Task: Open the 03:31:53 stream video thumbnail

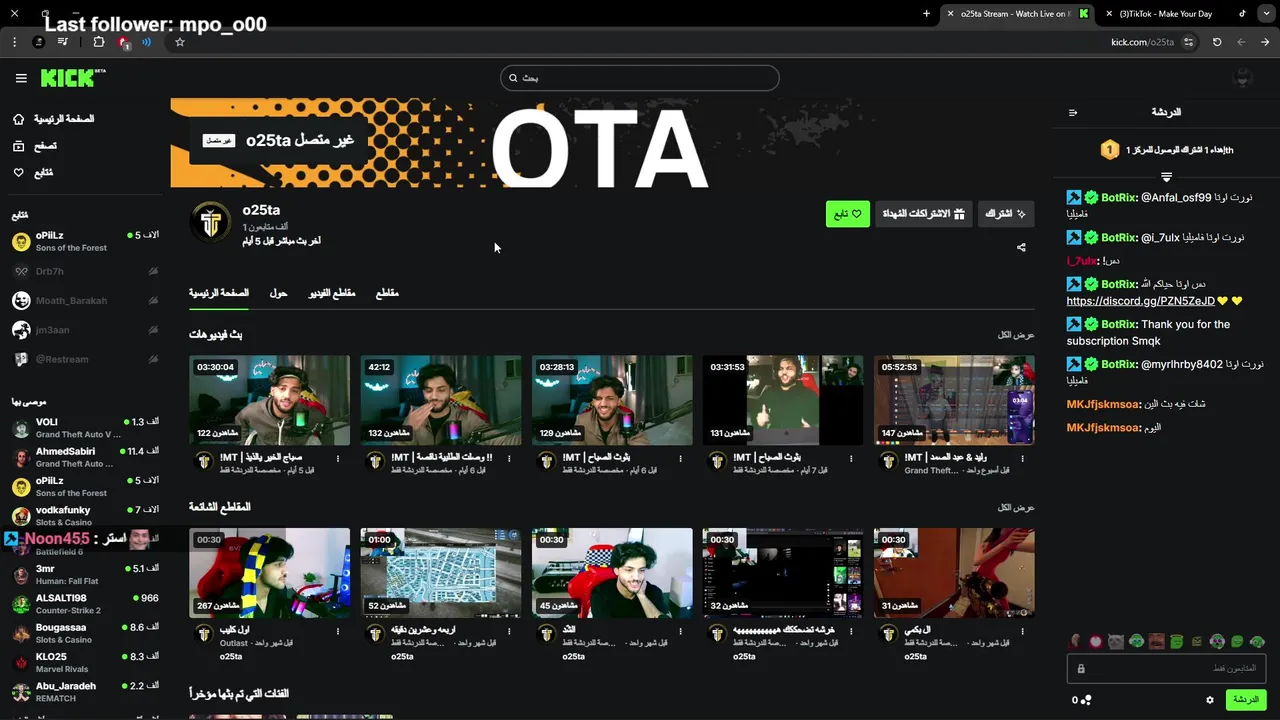Action: [x=783, y=400]
